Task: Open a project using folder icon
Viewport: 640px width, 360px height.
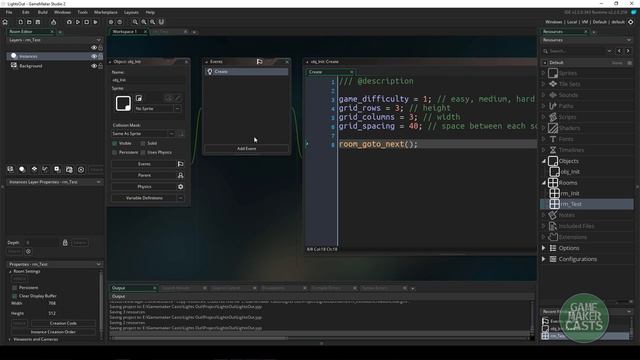Action: coord(29,22)
